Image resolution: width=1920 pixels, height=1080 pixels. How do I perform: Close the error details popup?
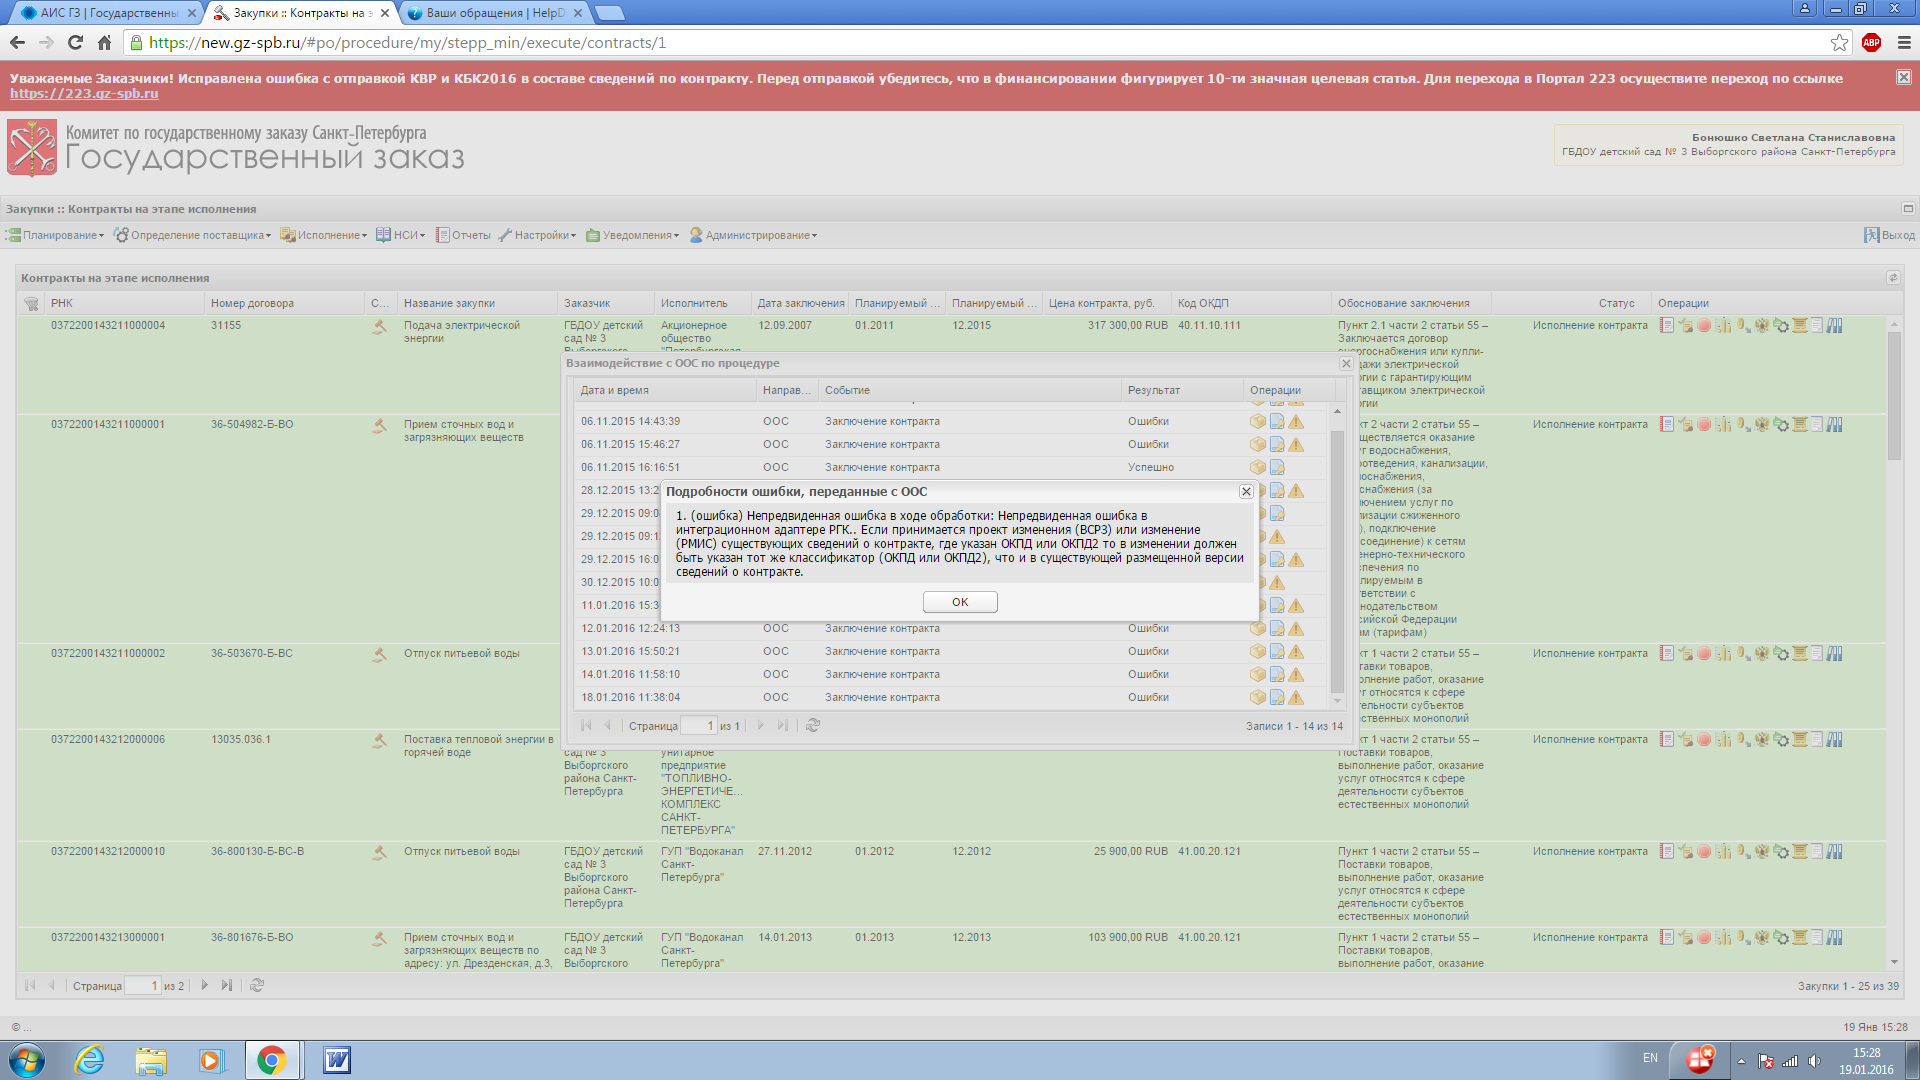[x=1246, y=492]
